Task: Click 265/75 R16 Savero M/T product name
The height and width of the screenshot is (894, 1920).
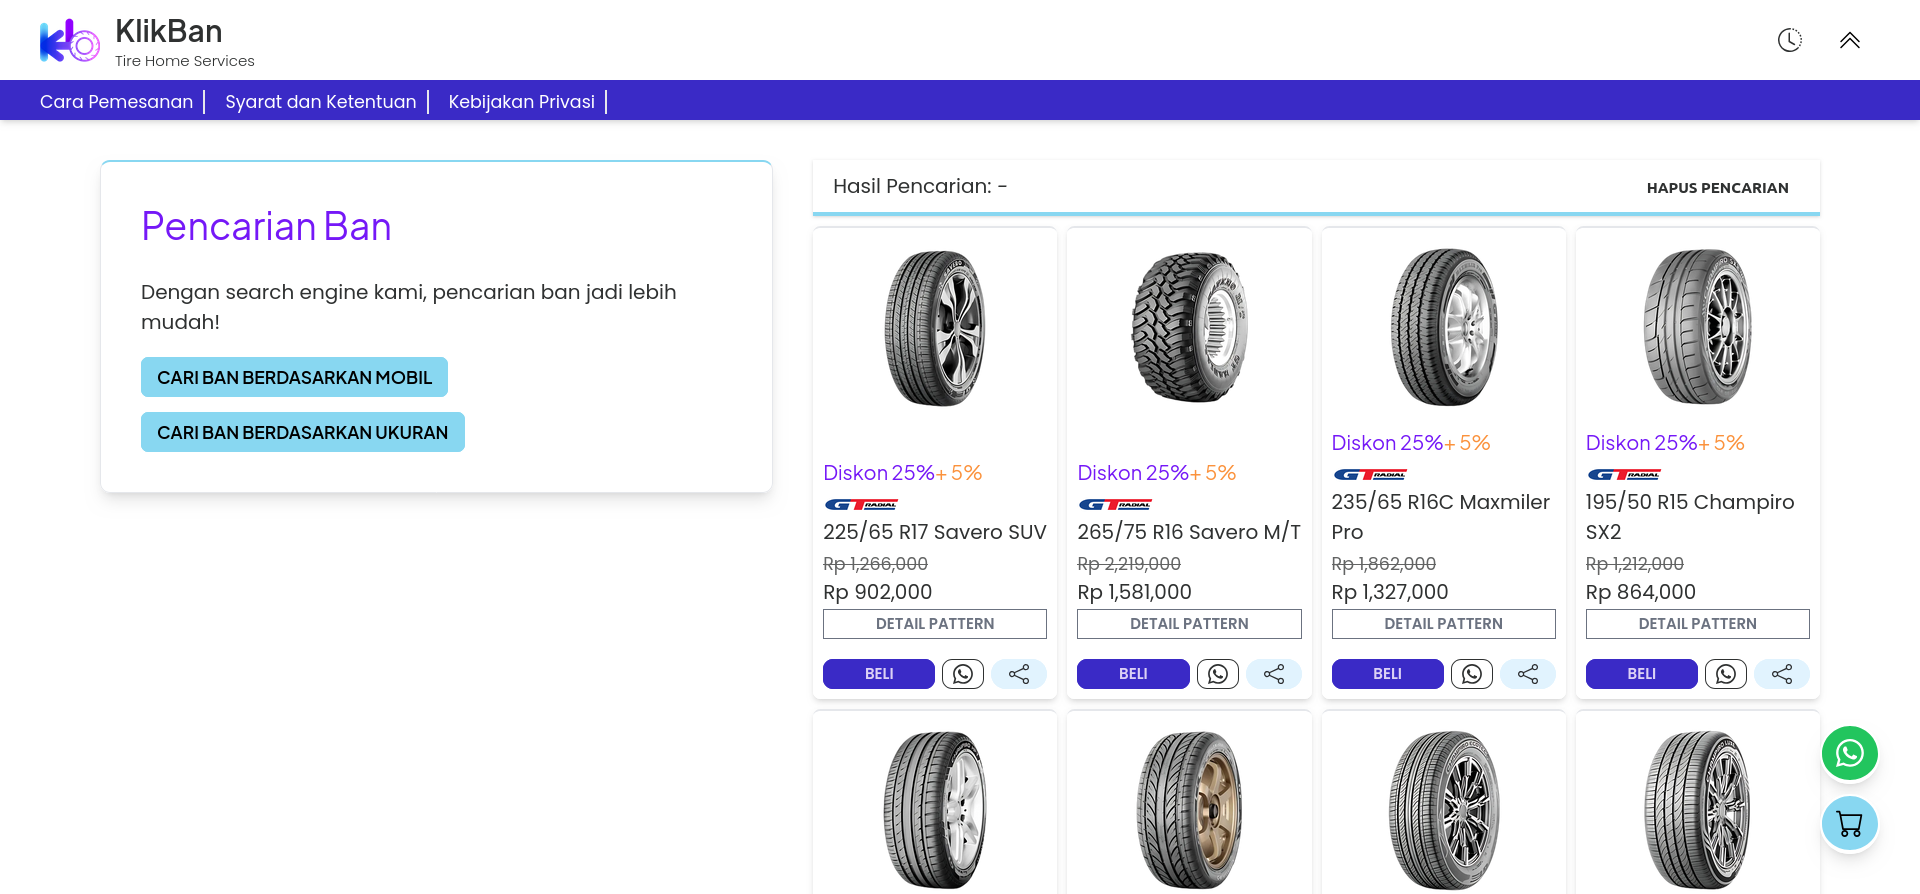Action: tap(1189, 532)
